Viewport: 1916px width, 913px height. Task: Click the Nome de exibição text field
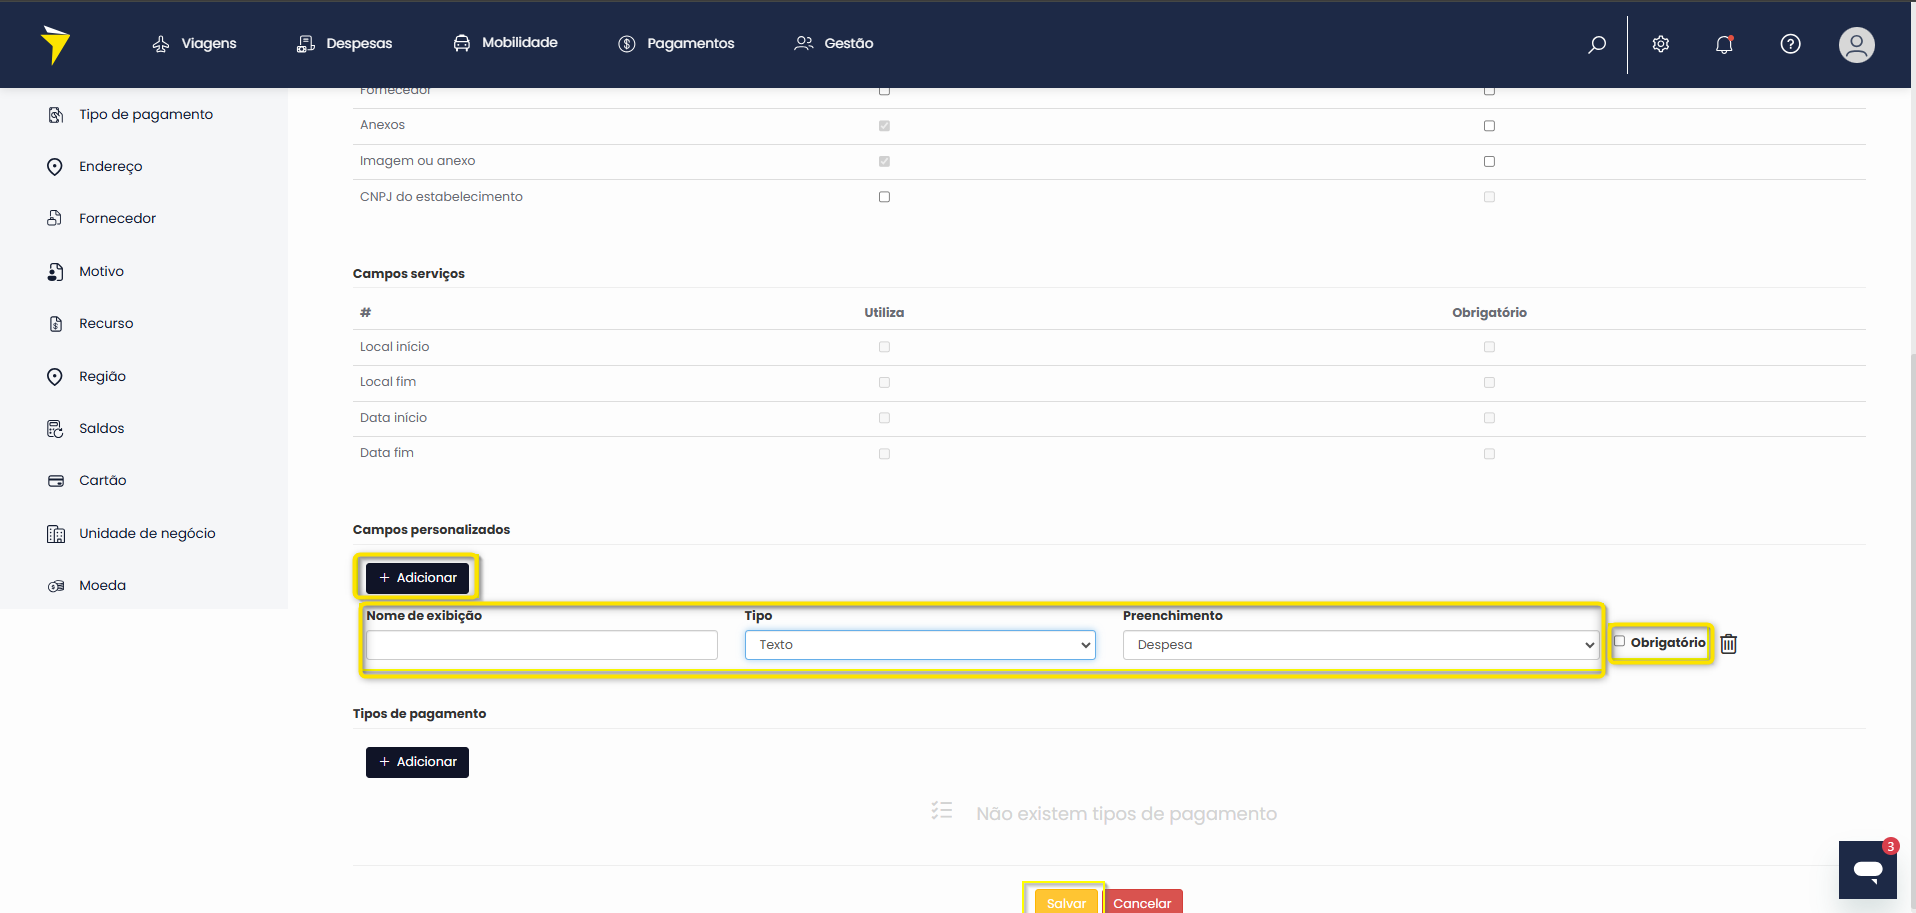click(542, 645)
